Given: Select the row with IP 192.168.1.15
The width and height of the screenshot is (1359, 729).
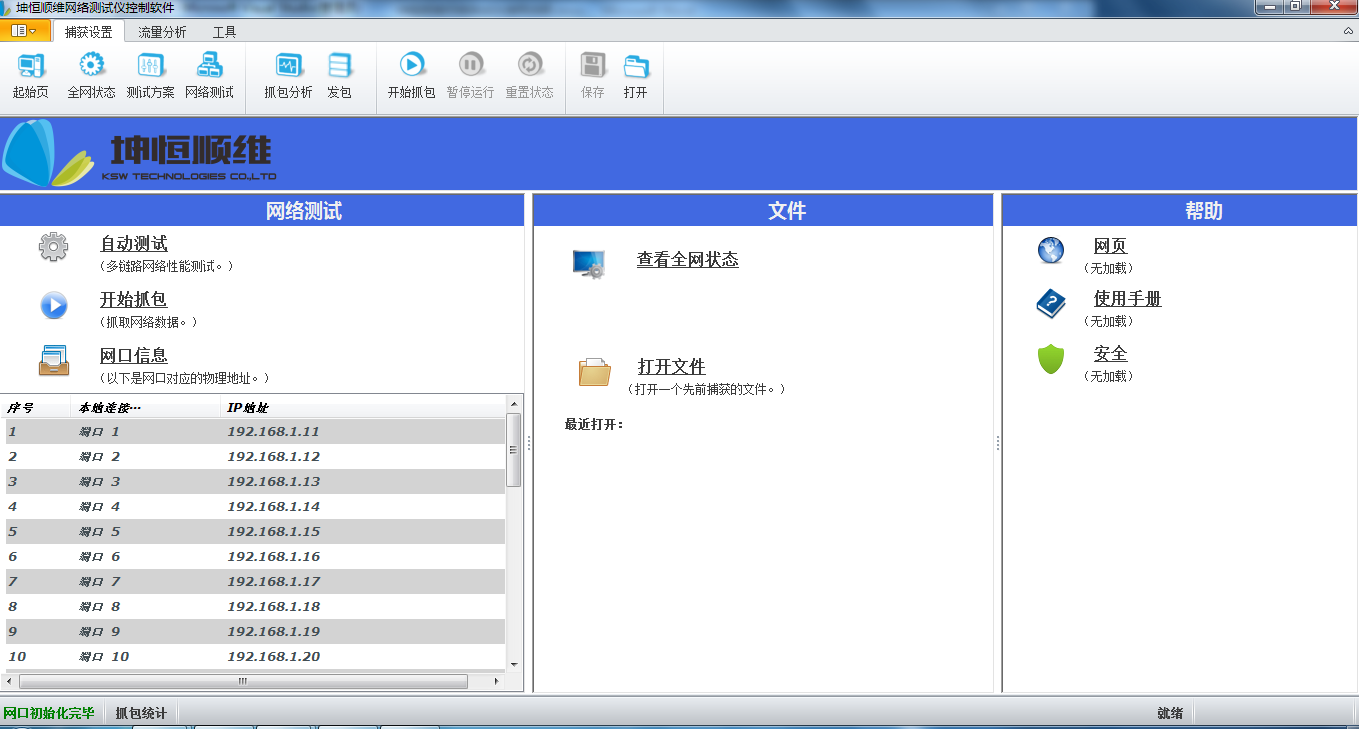Looking at the screenshot, I should click(x=256, y=532).
